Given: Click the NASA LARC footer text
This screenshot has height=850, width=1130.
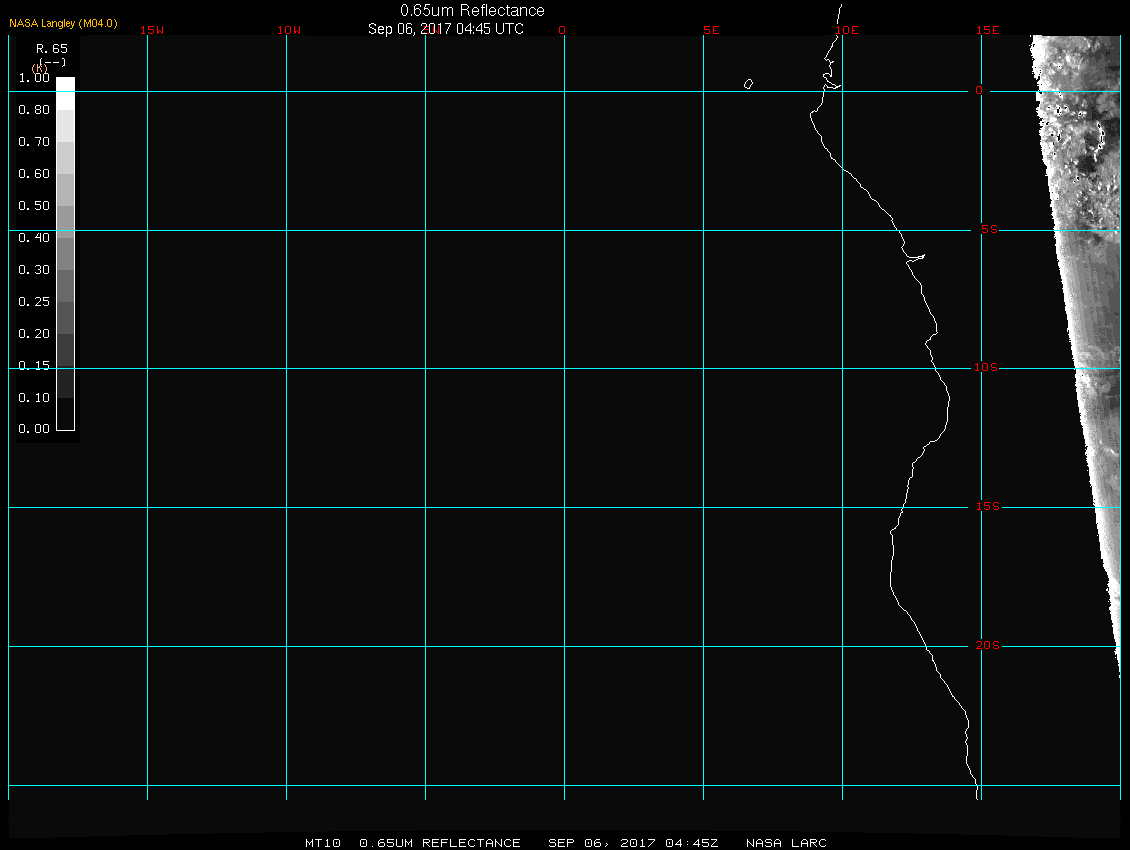Looking at the screenshot, I should pos(786,843).
